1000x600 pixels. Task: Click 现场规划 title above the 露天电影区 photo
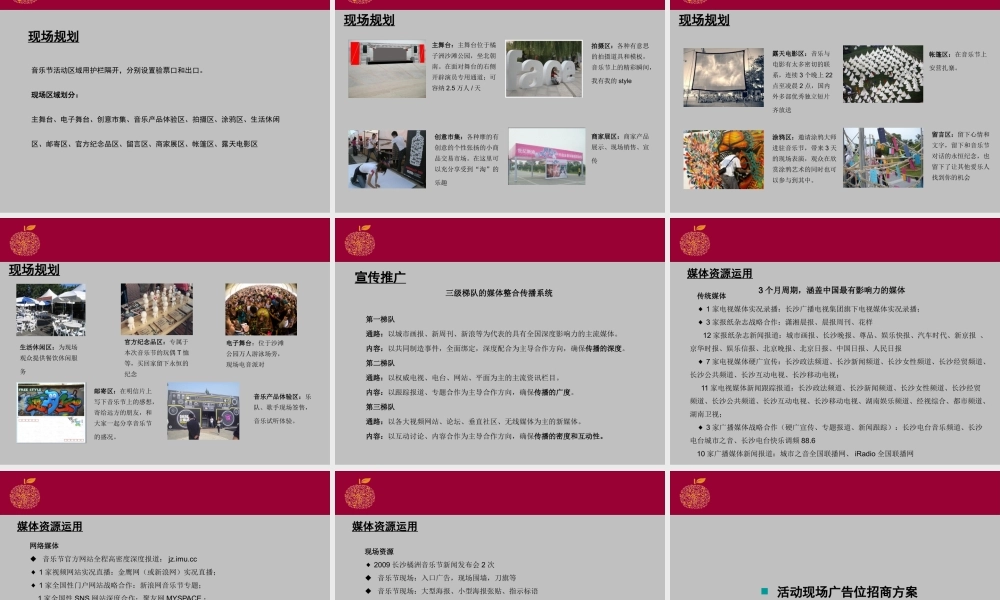tap(704, 20)
